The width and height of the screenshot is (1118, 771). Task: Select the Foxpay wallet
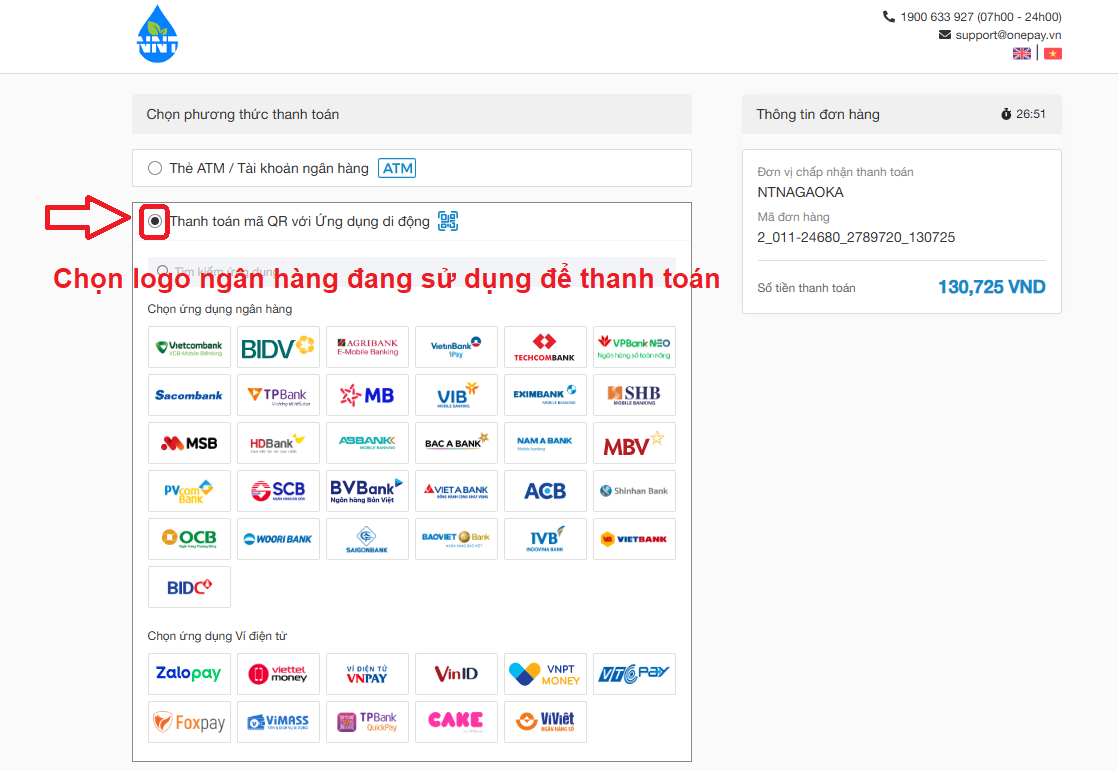(x=189, y=722)
